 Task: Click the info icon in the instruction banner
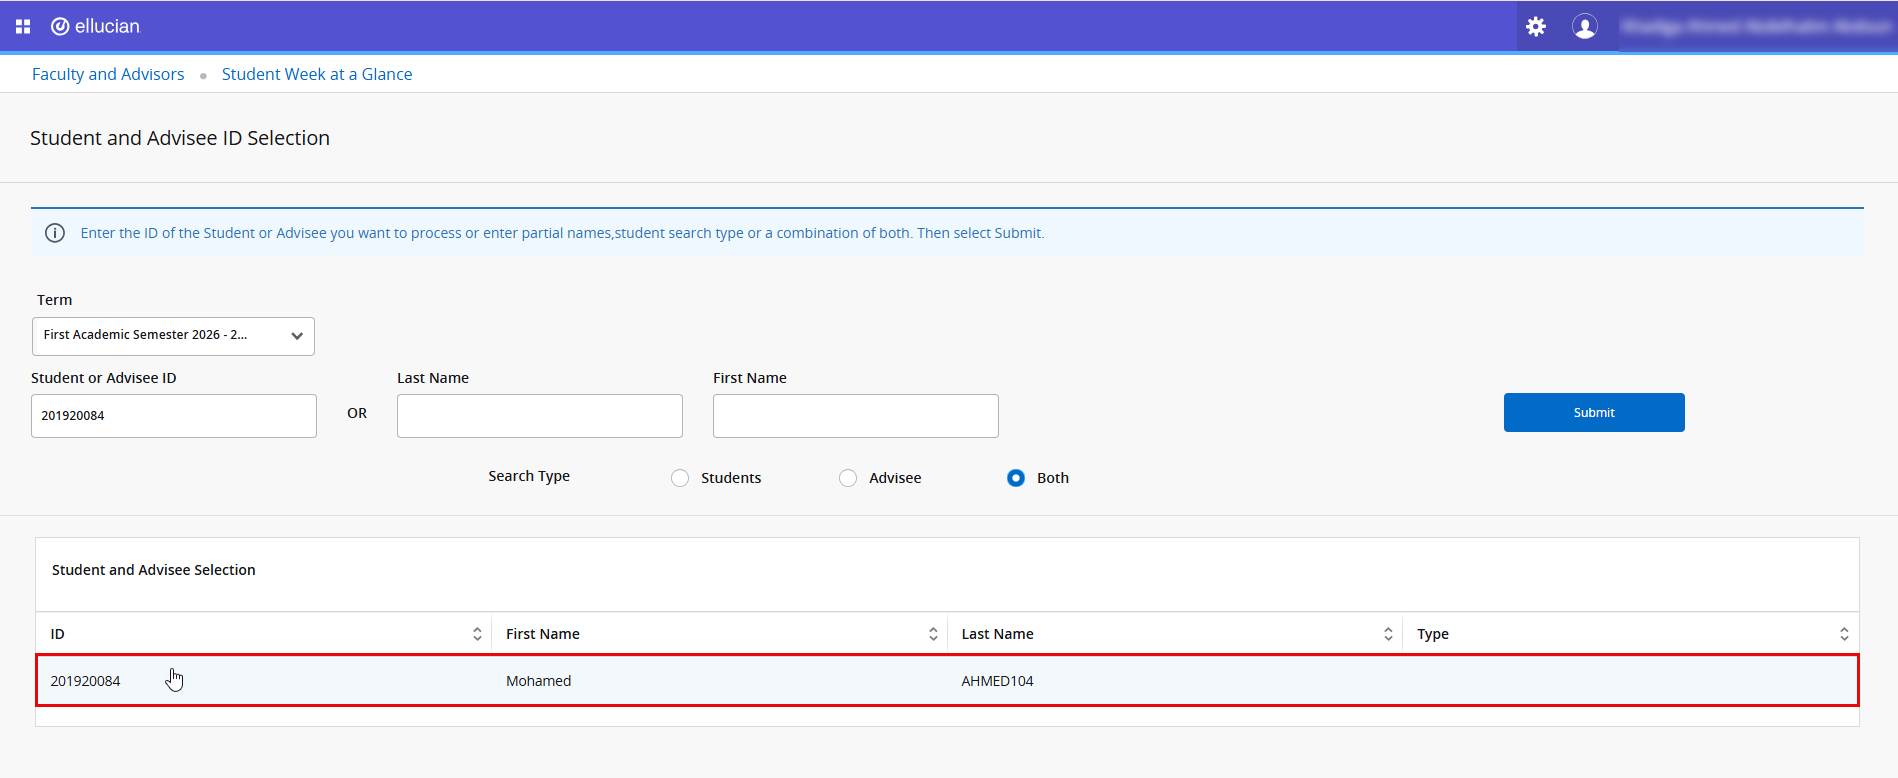55,233
